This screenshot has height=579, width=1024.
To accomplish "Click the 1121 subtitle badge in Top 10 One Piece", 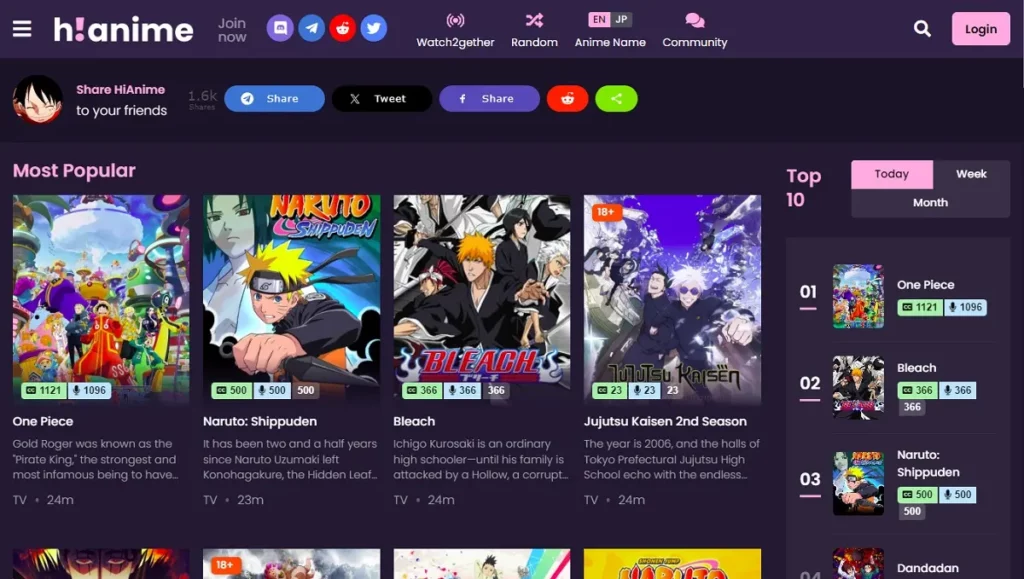I will pyautogui.click(x=920, y=307).
